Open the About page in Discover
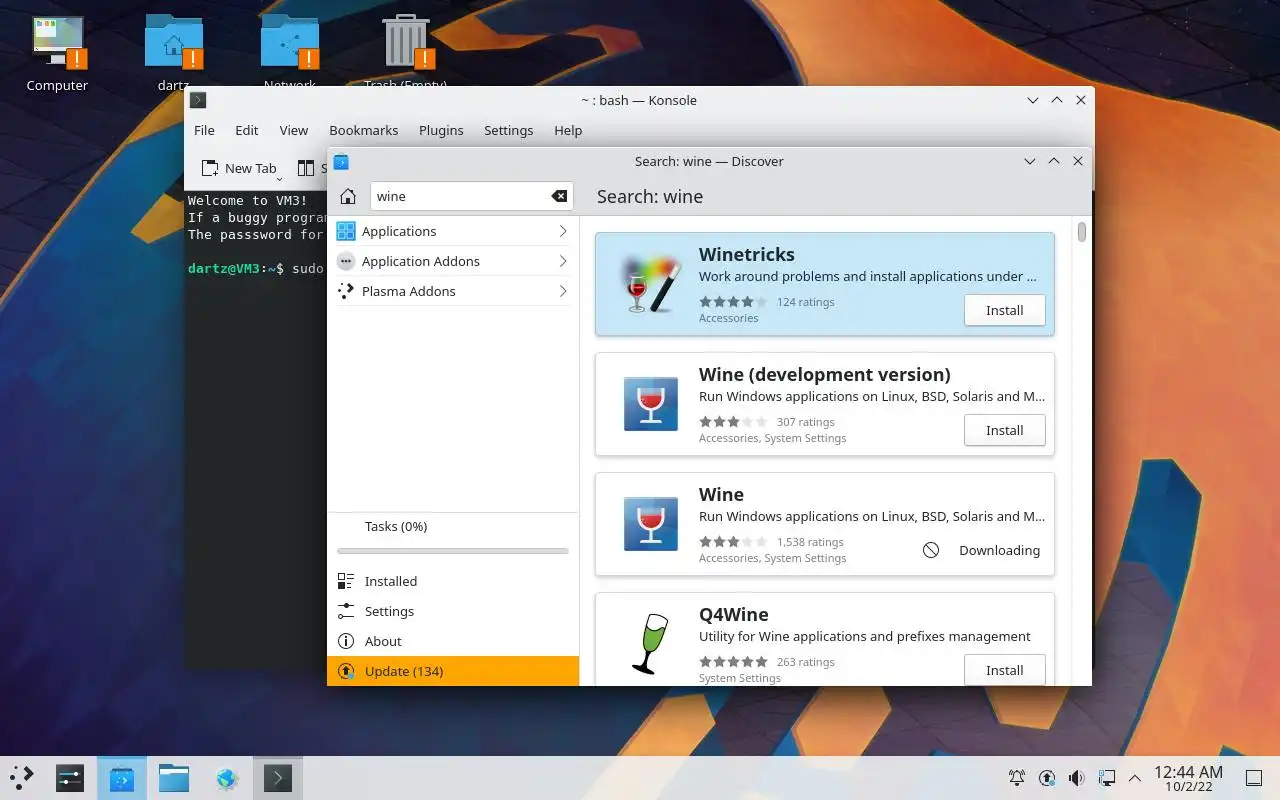Viewport: 1280px width, 800px height. point(452,641)
